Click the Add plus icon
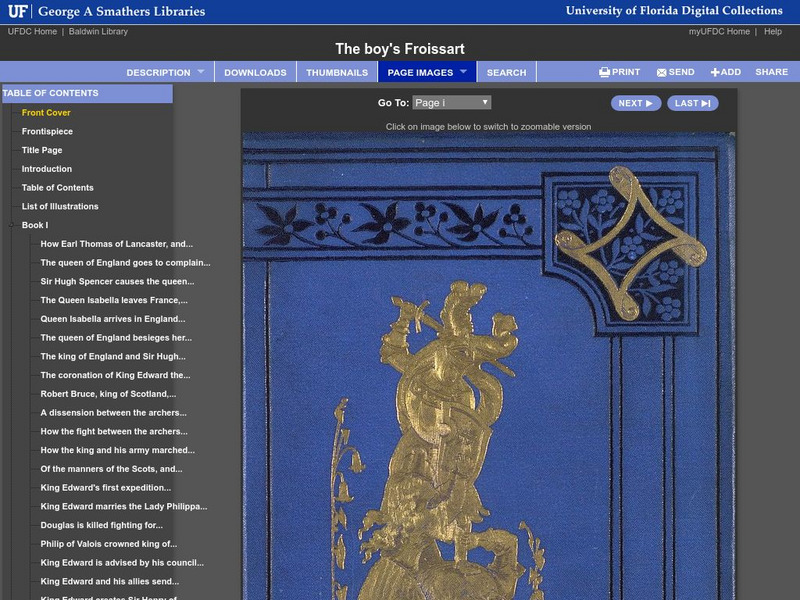 [715, 72]
